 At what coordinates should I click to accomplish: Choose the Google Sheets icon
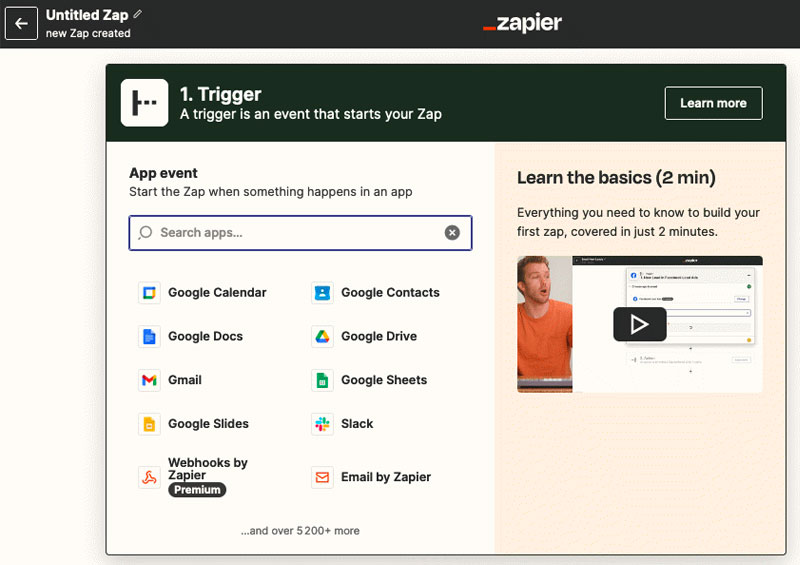[322, 380]
